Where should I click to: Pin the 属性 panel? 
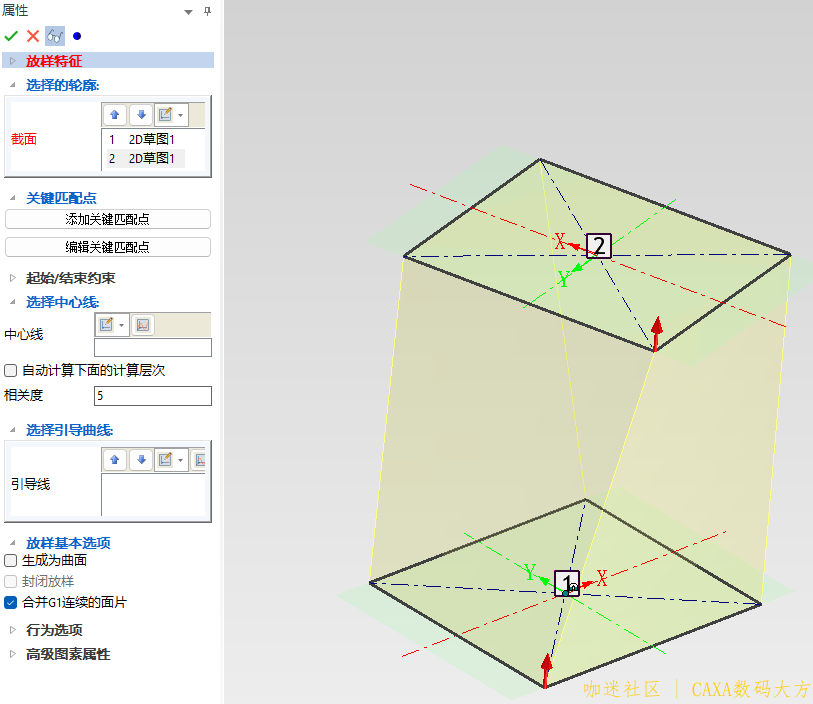click(x=207, y=11)
